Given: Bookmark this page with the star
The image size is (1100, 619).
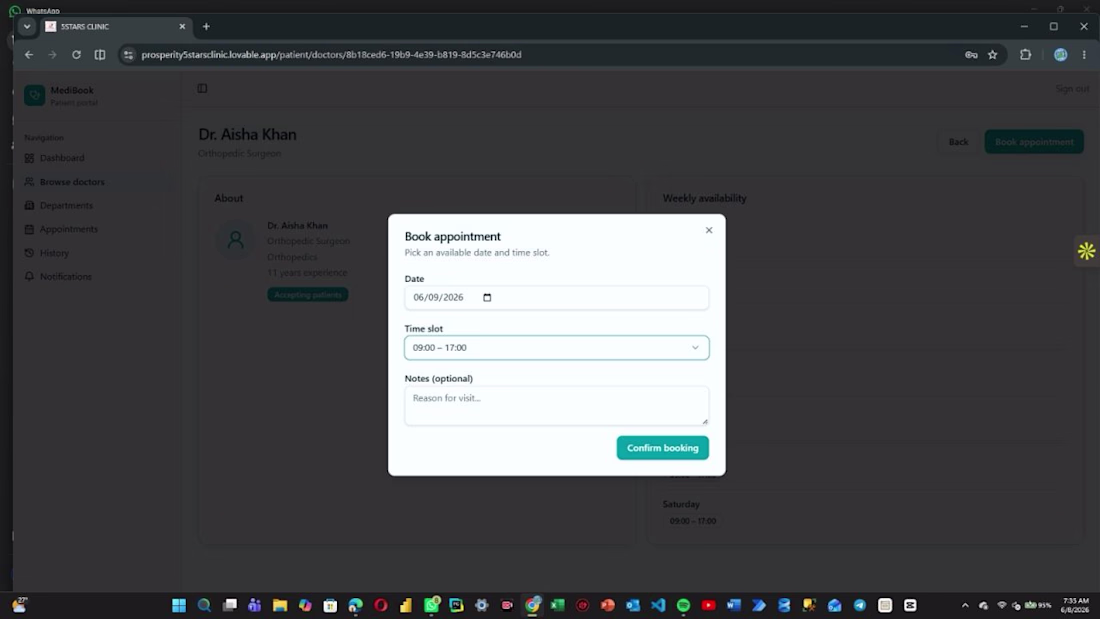Looking at the screenshot, I should tap(993, 55).
